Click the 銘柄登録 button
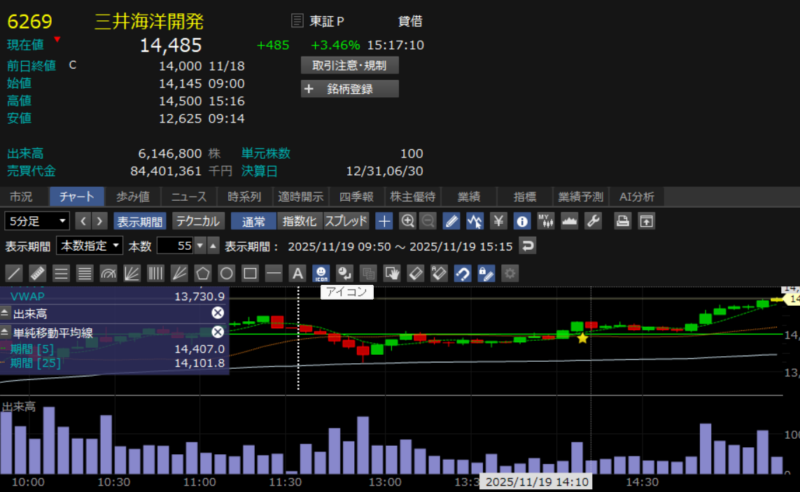The width and height of the screenshot is (800, 492). click(350, 89)
